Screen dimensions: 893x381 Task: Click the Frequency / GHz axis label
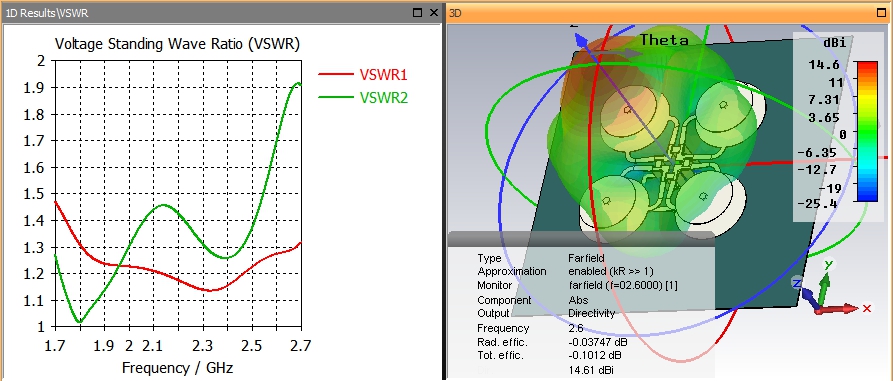point(177,367)
